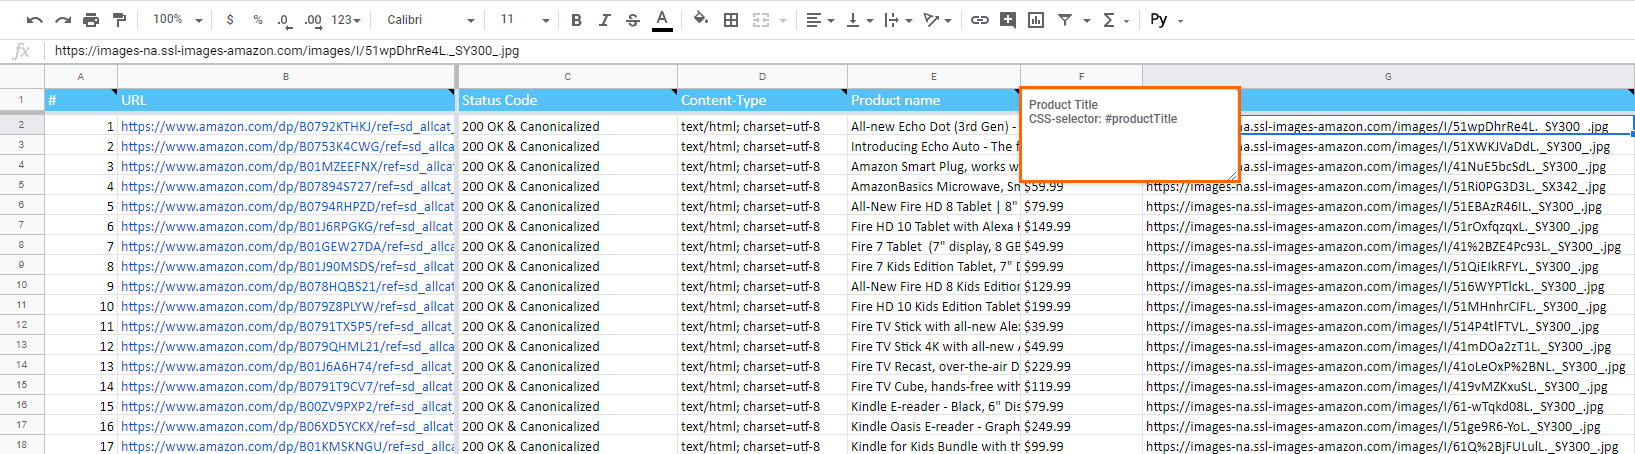
Task: Open horizontal align dropdown
Action: [x=819, y=20]
